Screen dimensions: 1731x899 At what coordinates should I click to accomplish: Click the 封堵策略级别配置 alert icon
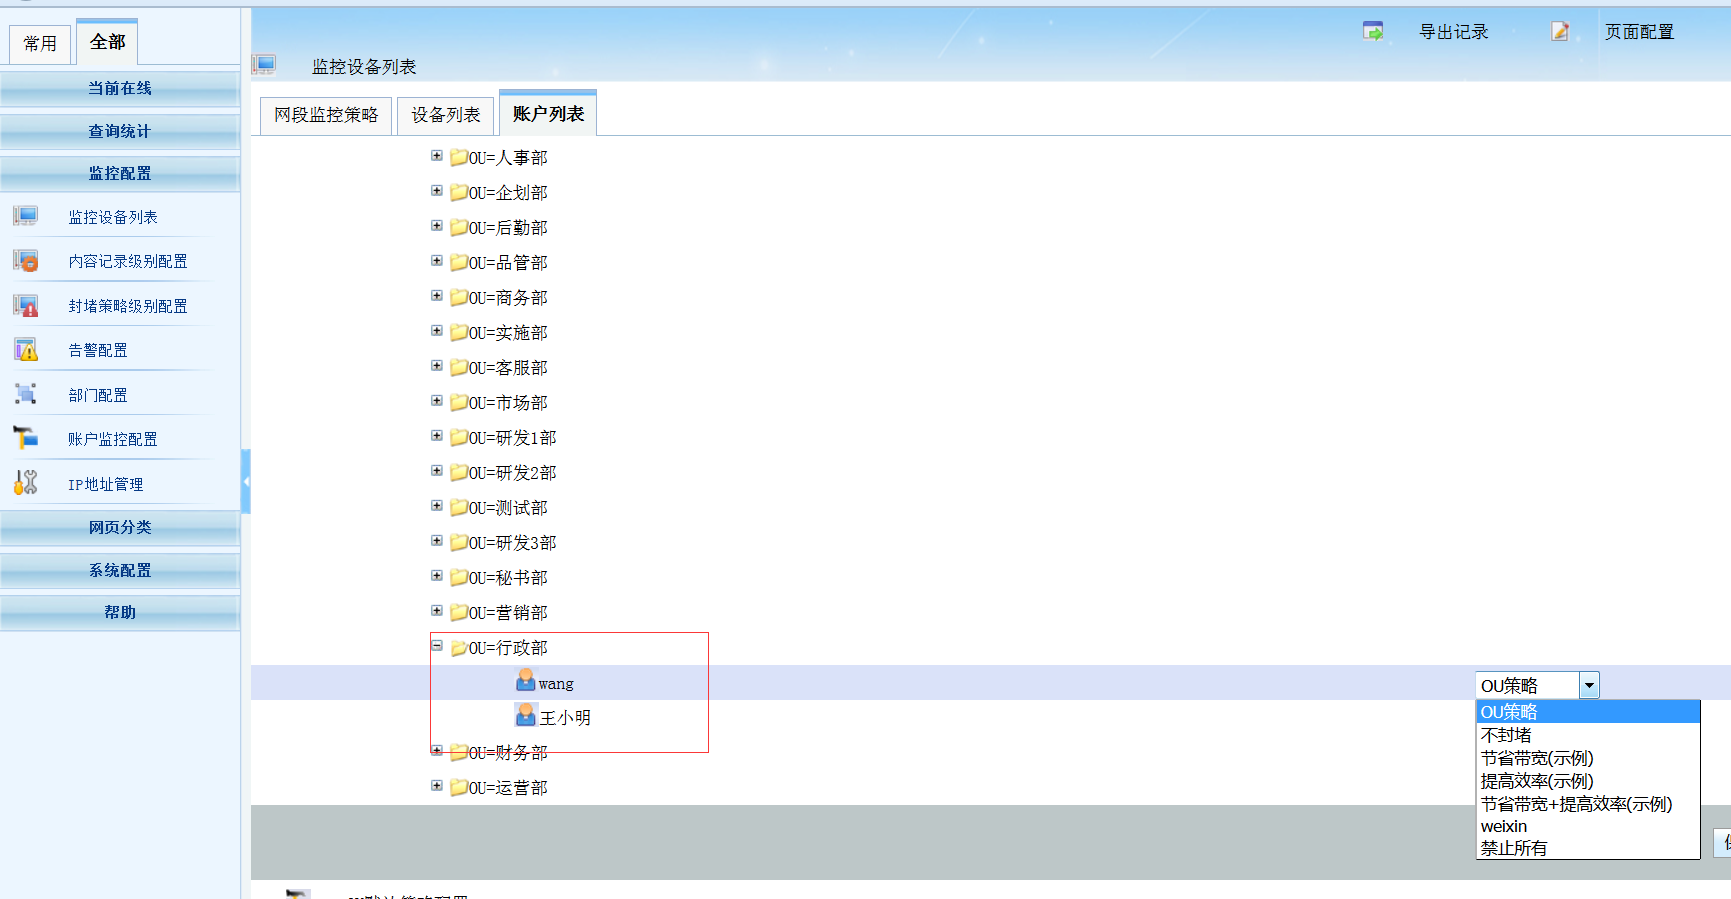(26, 306)
